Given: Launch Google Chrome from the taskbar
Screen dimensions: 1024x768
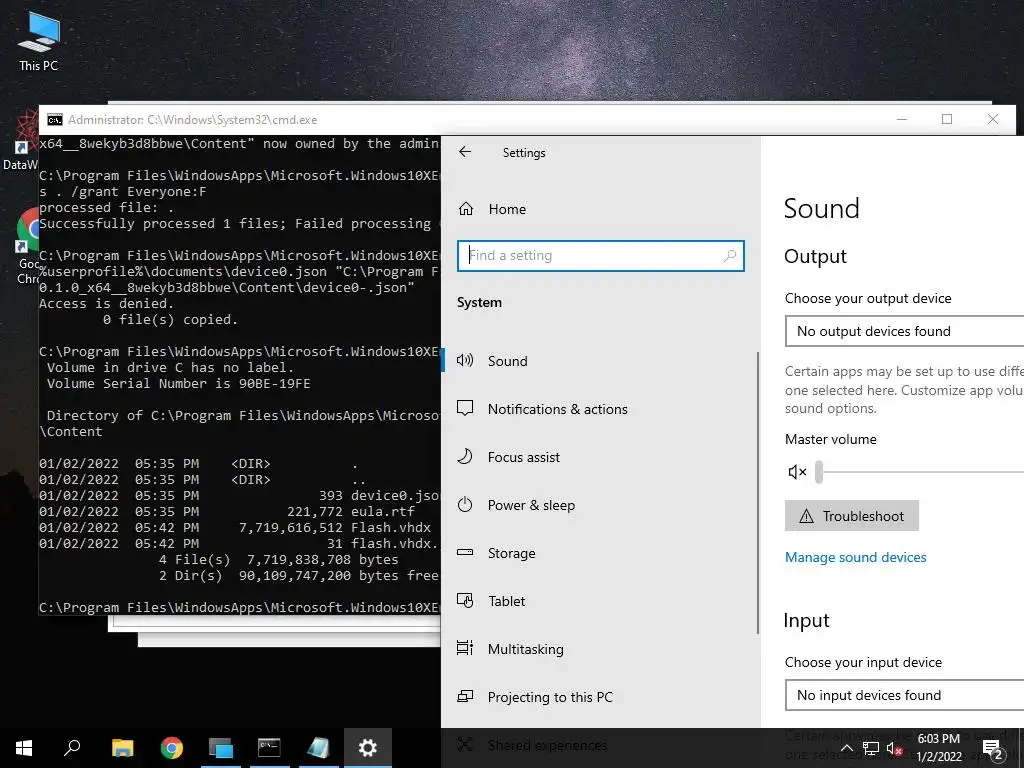Looking at the screenshot, I should click(172, 748).
